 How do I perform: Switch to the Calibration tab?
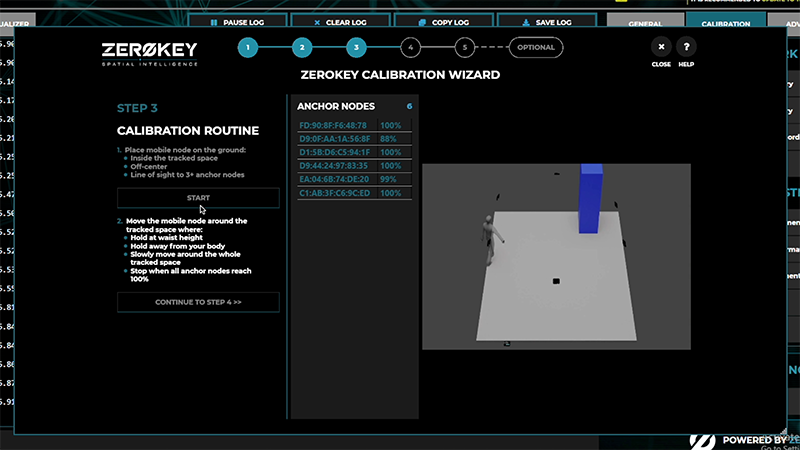point(725,23)
